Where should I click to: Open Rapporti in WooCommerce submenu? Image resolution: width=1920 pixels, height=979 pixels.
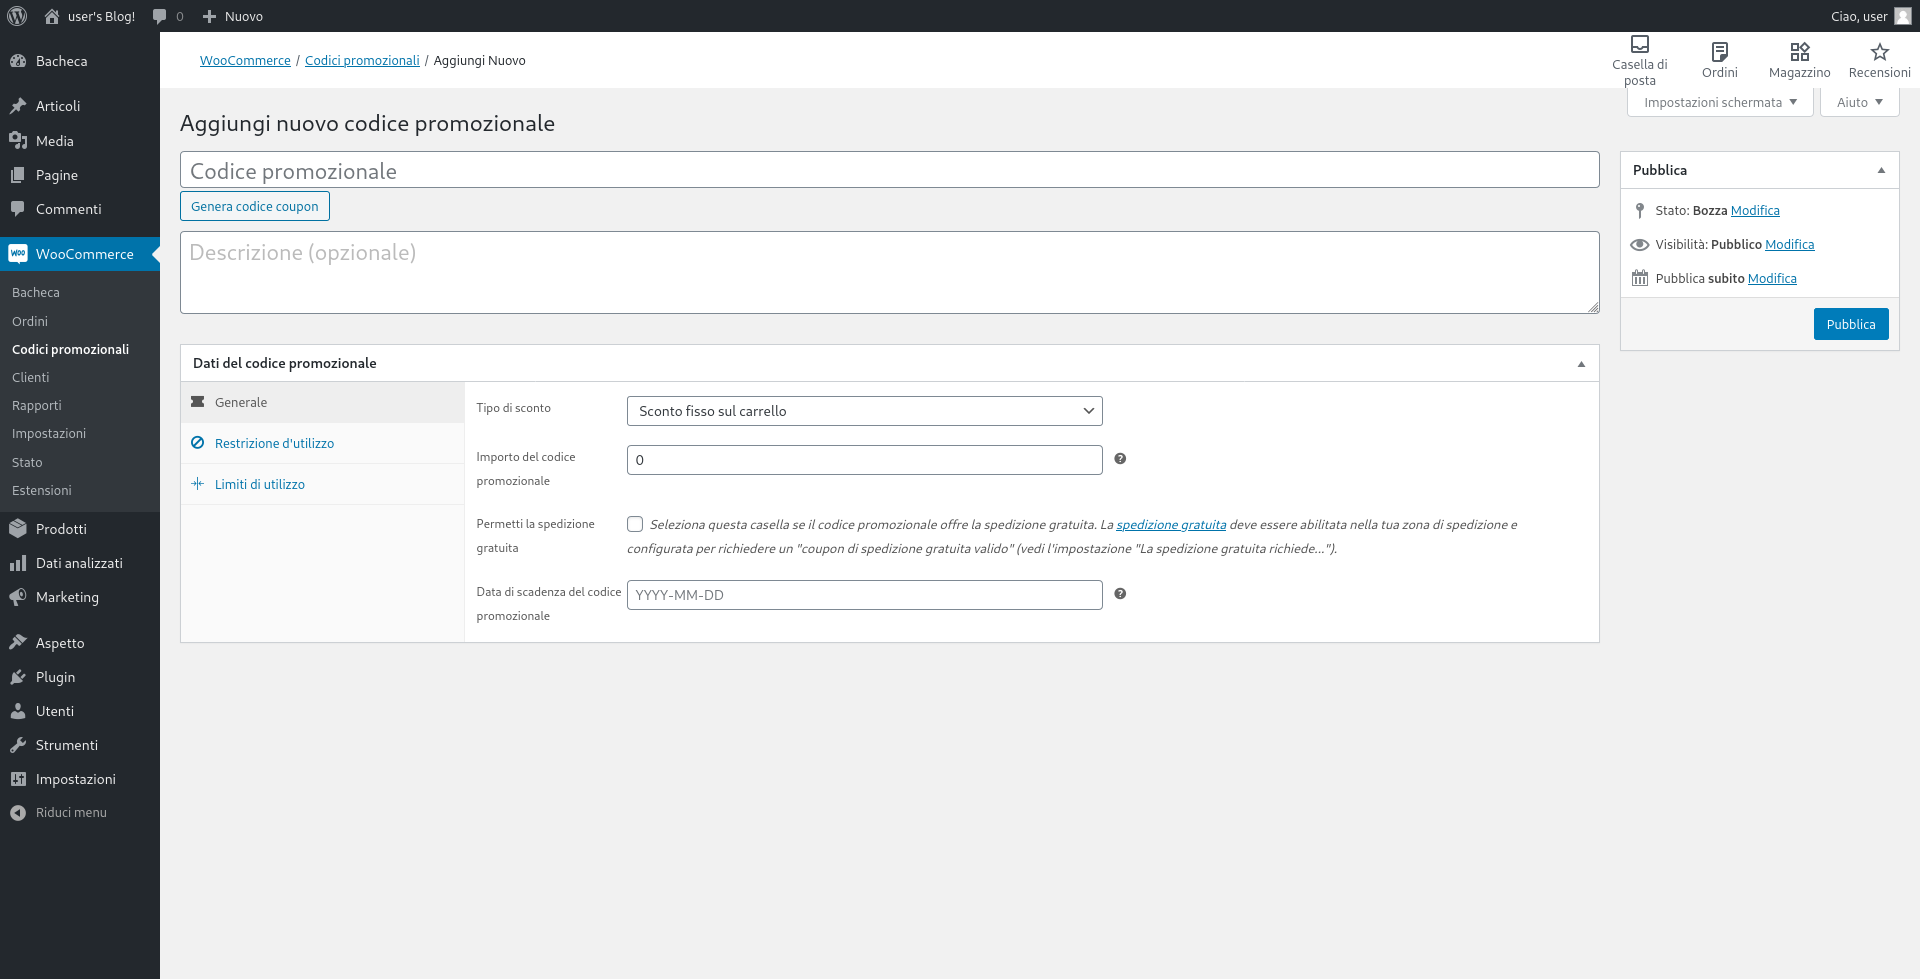click(x=37, y=405)
